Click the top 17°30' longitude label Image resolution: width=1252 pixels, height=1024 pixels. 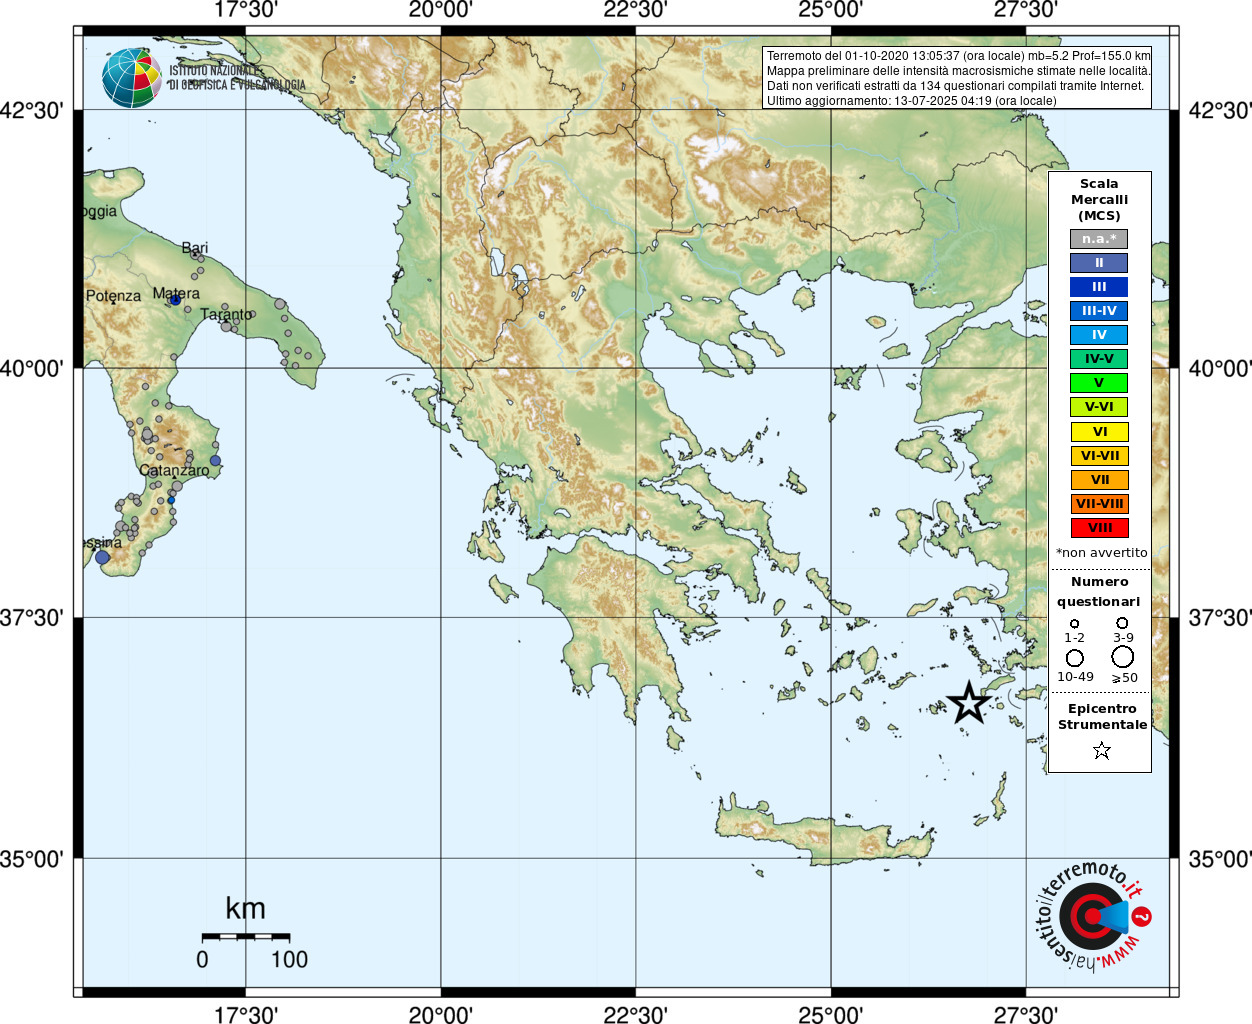click(246, 11)
